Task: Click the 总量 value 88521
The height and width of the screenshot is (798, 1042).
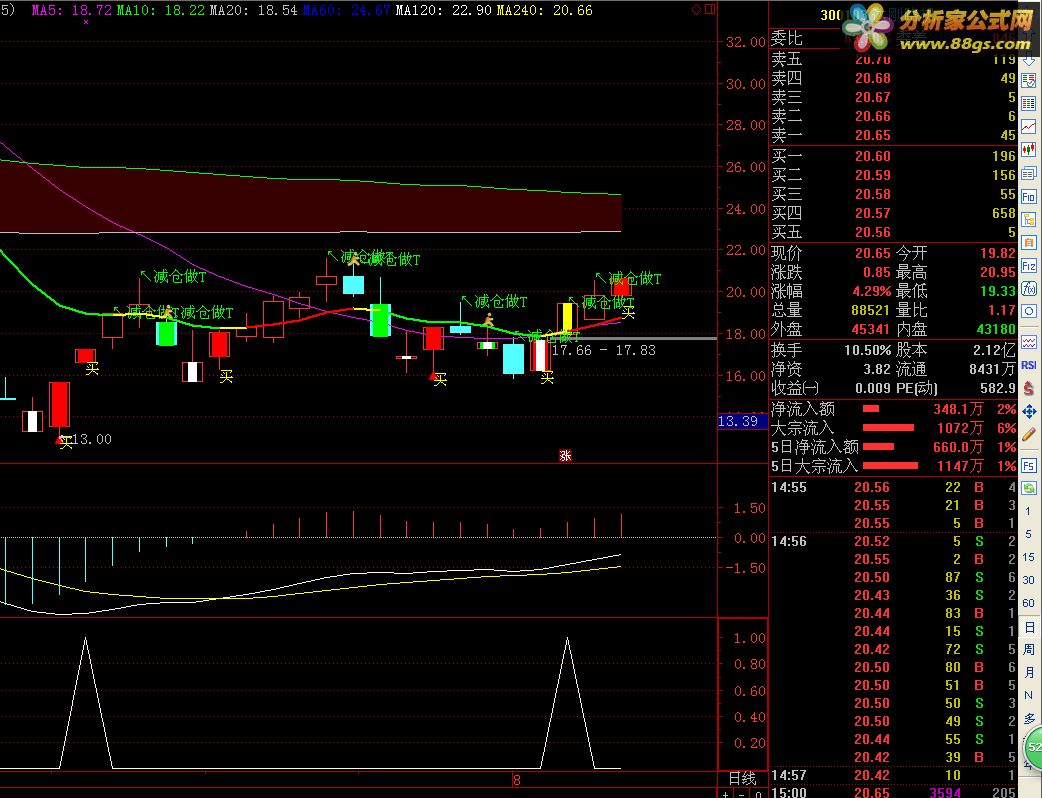Action: point(871,310)
